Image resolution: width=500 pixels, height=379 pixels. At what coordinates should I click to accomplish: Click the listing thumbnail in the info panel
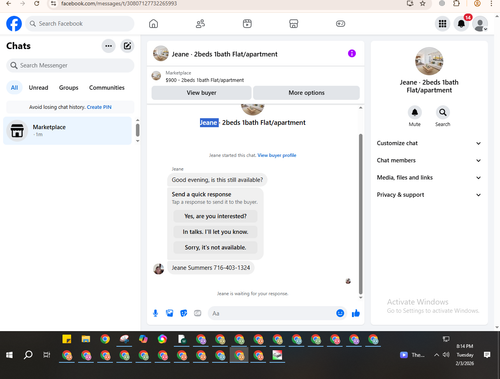(x=429, y=61)
